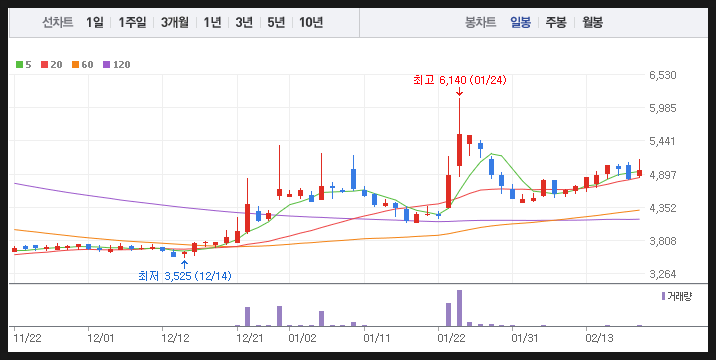
Task: Show the 1년 line chart
Action: (x=212, y=22)
